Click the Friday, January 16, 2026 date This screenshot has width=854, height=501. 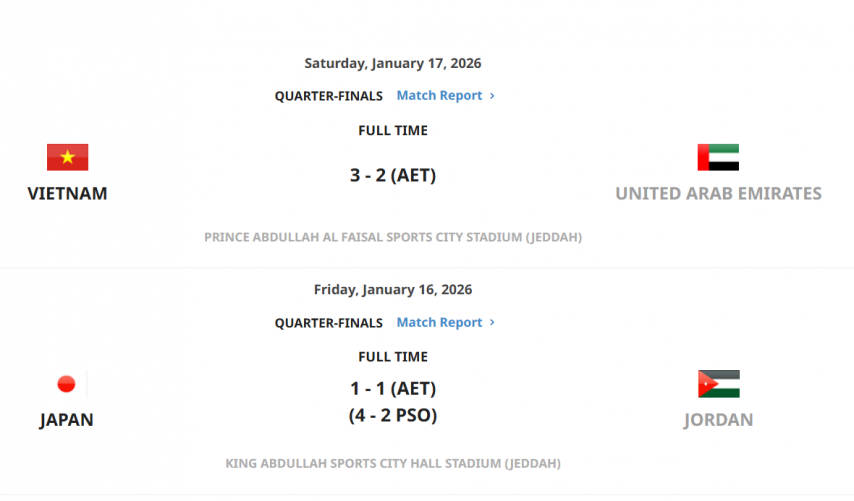click(393, 290)
